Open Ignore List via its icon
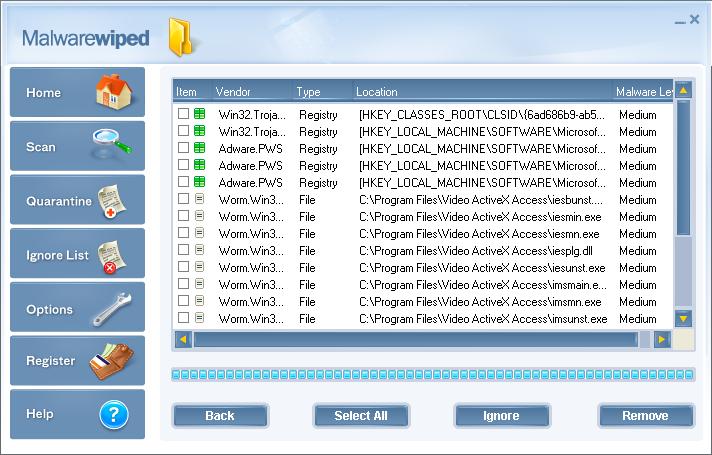The height and width of the screenshot is (455, 712). [114, 255]
